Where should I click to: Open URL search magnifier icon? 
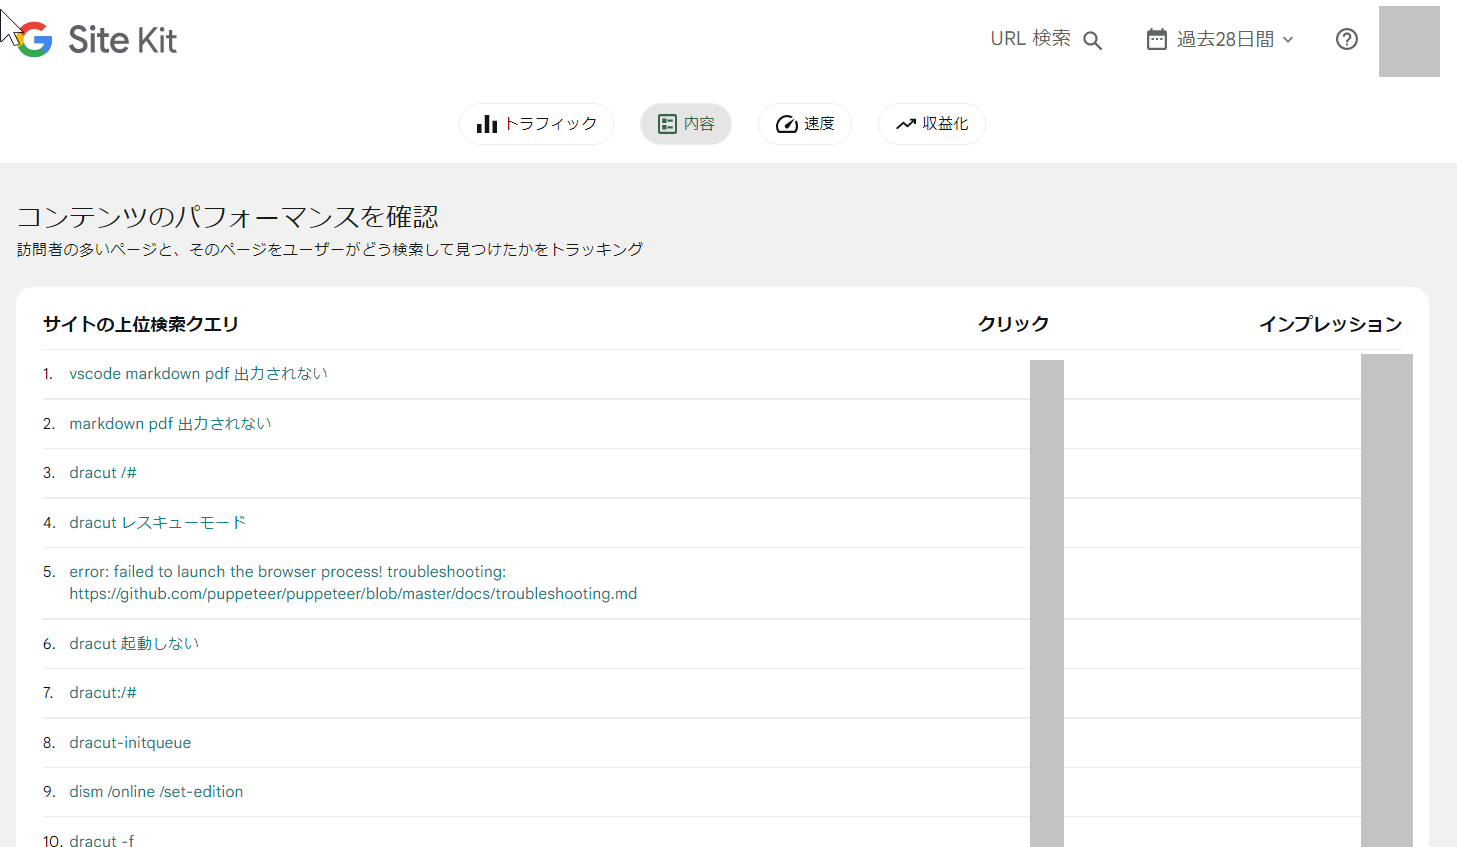coord(1093,40)
